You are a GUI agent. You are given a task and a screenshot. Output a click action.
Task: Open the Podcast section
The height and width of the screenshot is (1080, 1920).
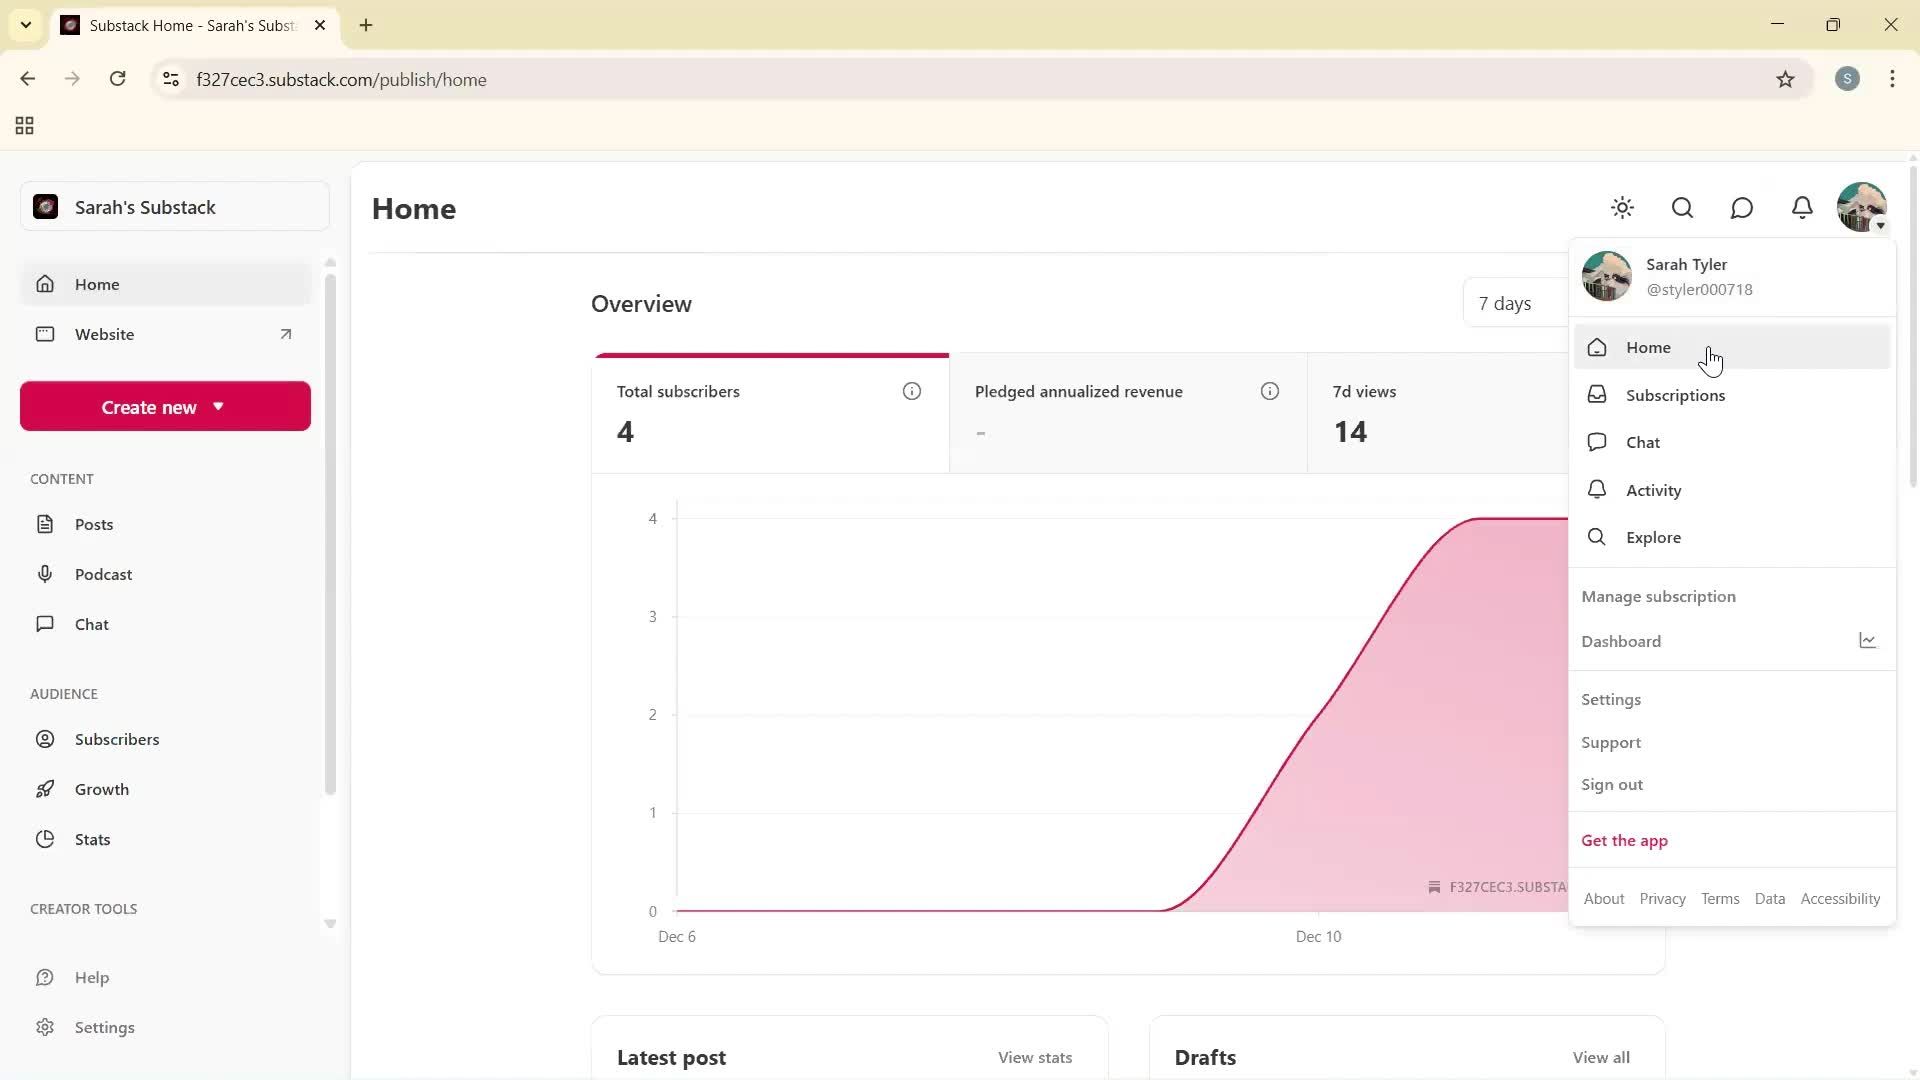[x=104, y=573]
